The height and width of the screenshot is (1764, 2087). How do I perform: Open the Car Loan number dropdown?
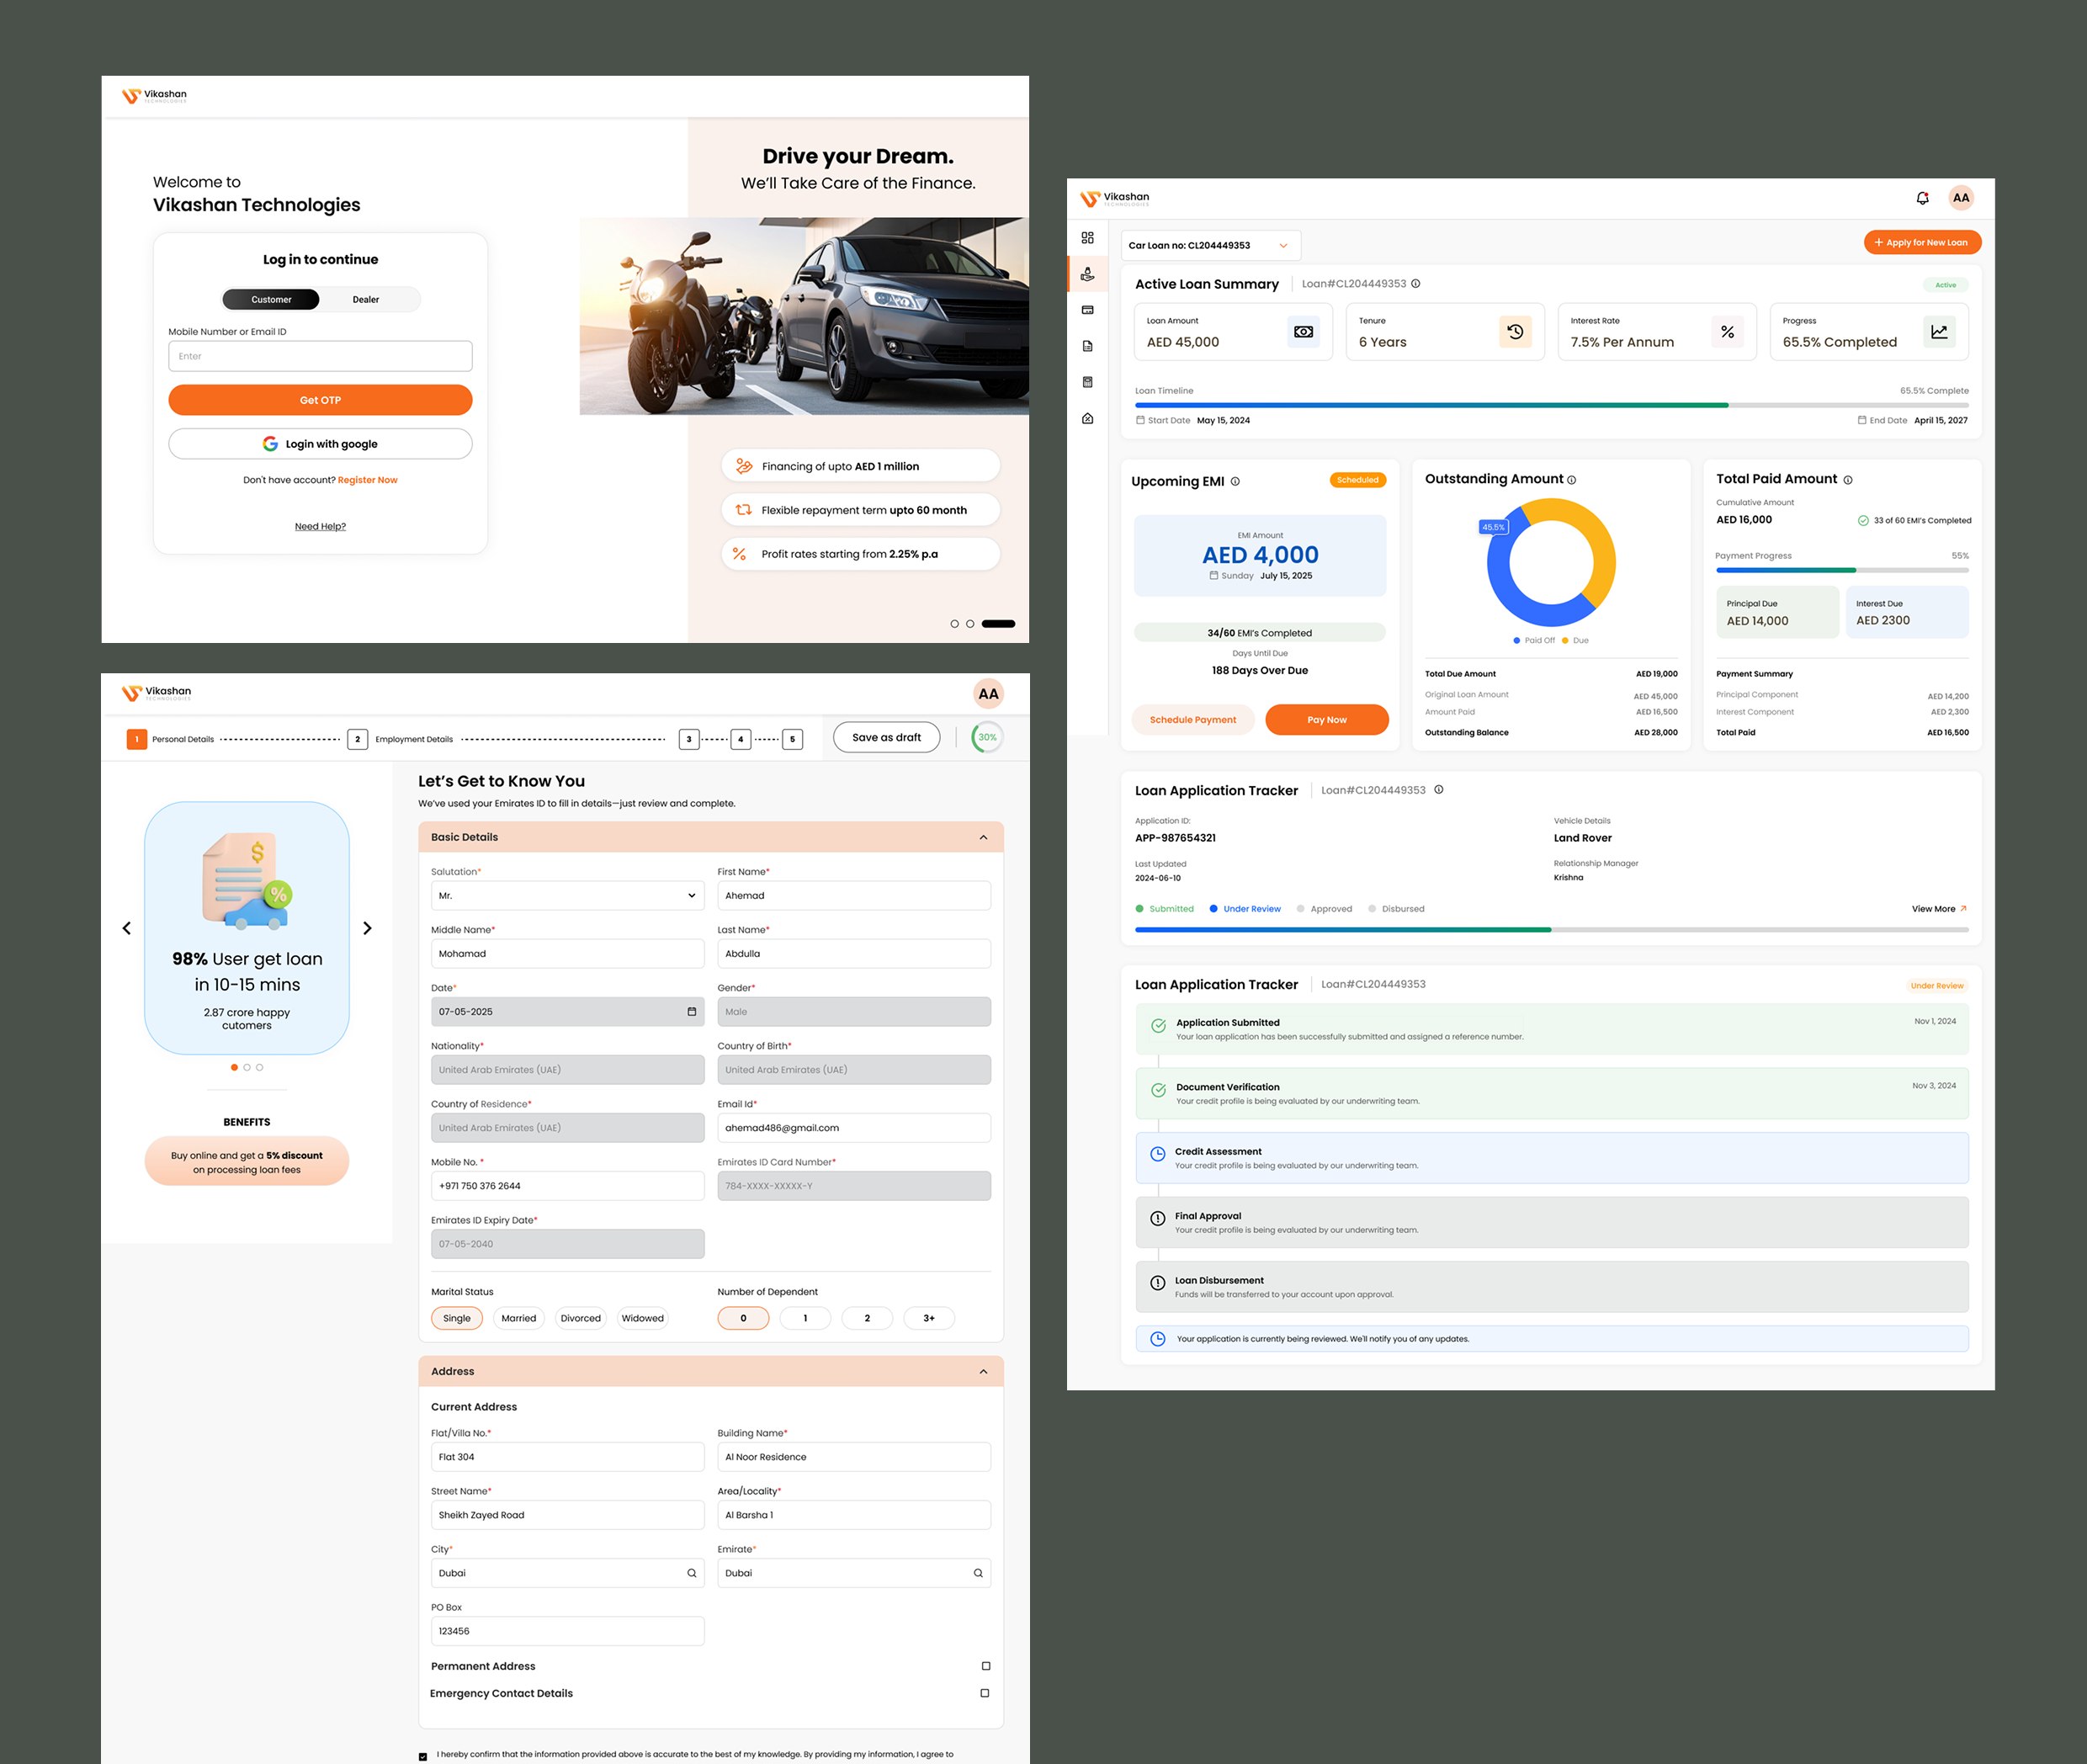coord(1210,245)
